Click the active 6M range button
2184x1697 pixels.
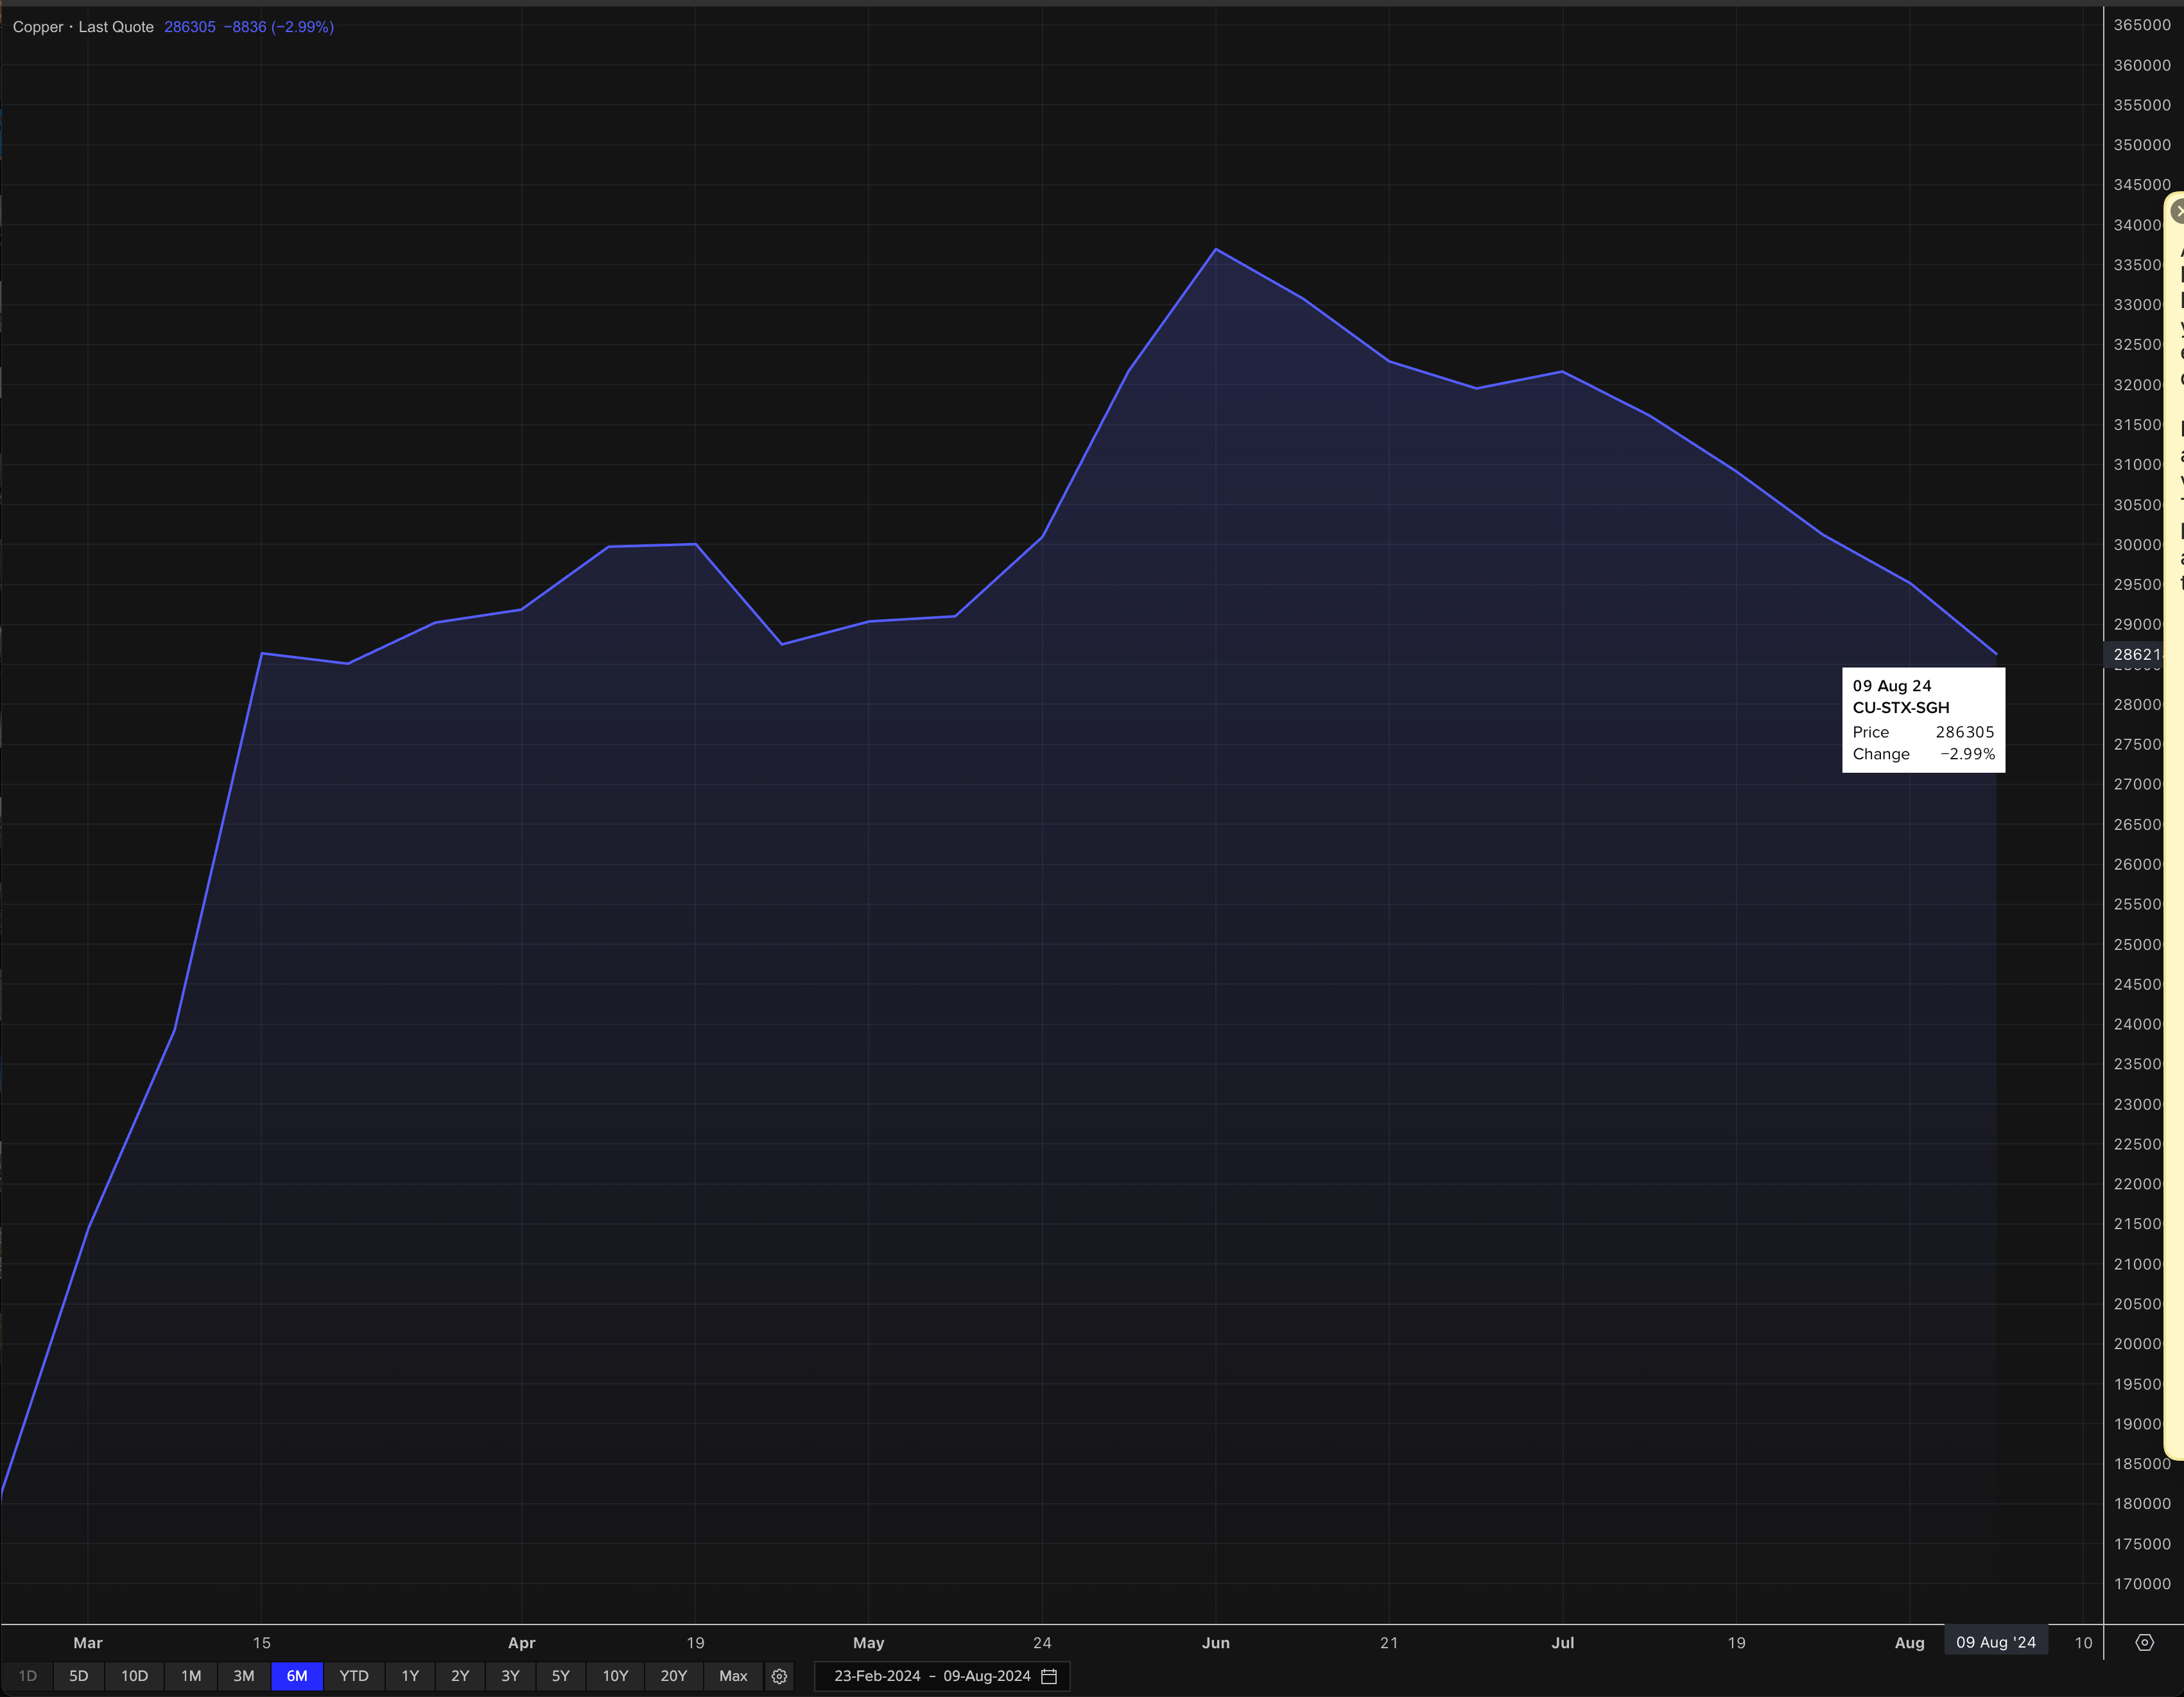tap(297, 1676)
